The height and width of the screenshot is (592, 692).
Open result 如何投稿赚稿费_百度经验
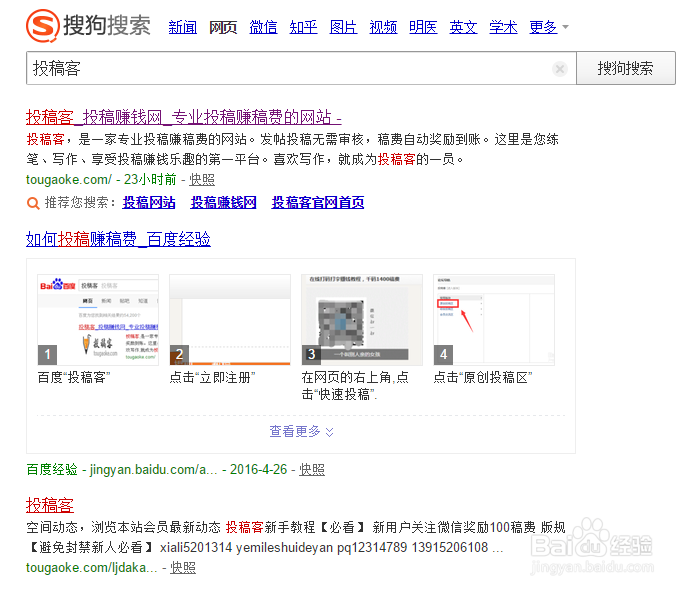118,239
